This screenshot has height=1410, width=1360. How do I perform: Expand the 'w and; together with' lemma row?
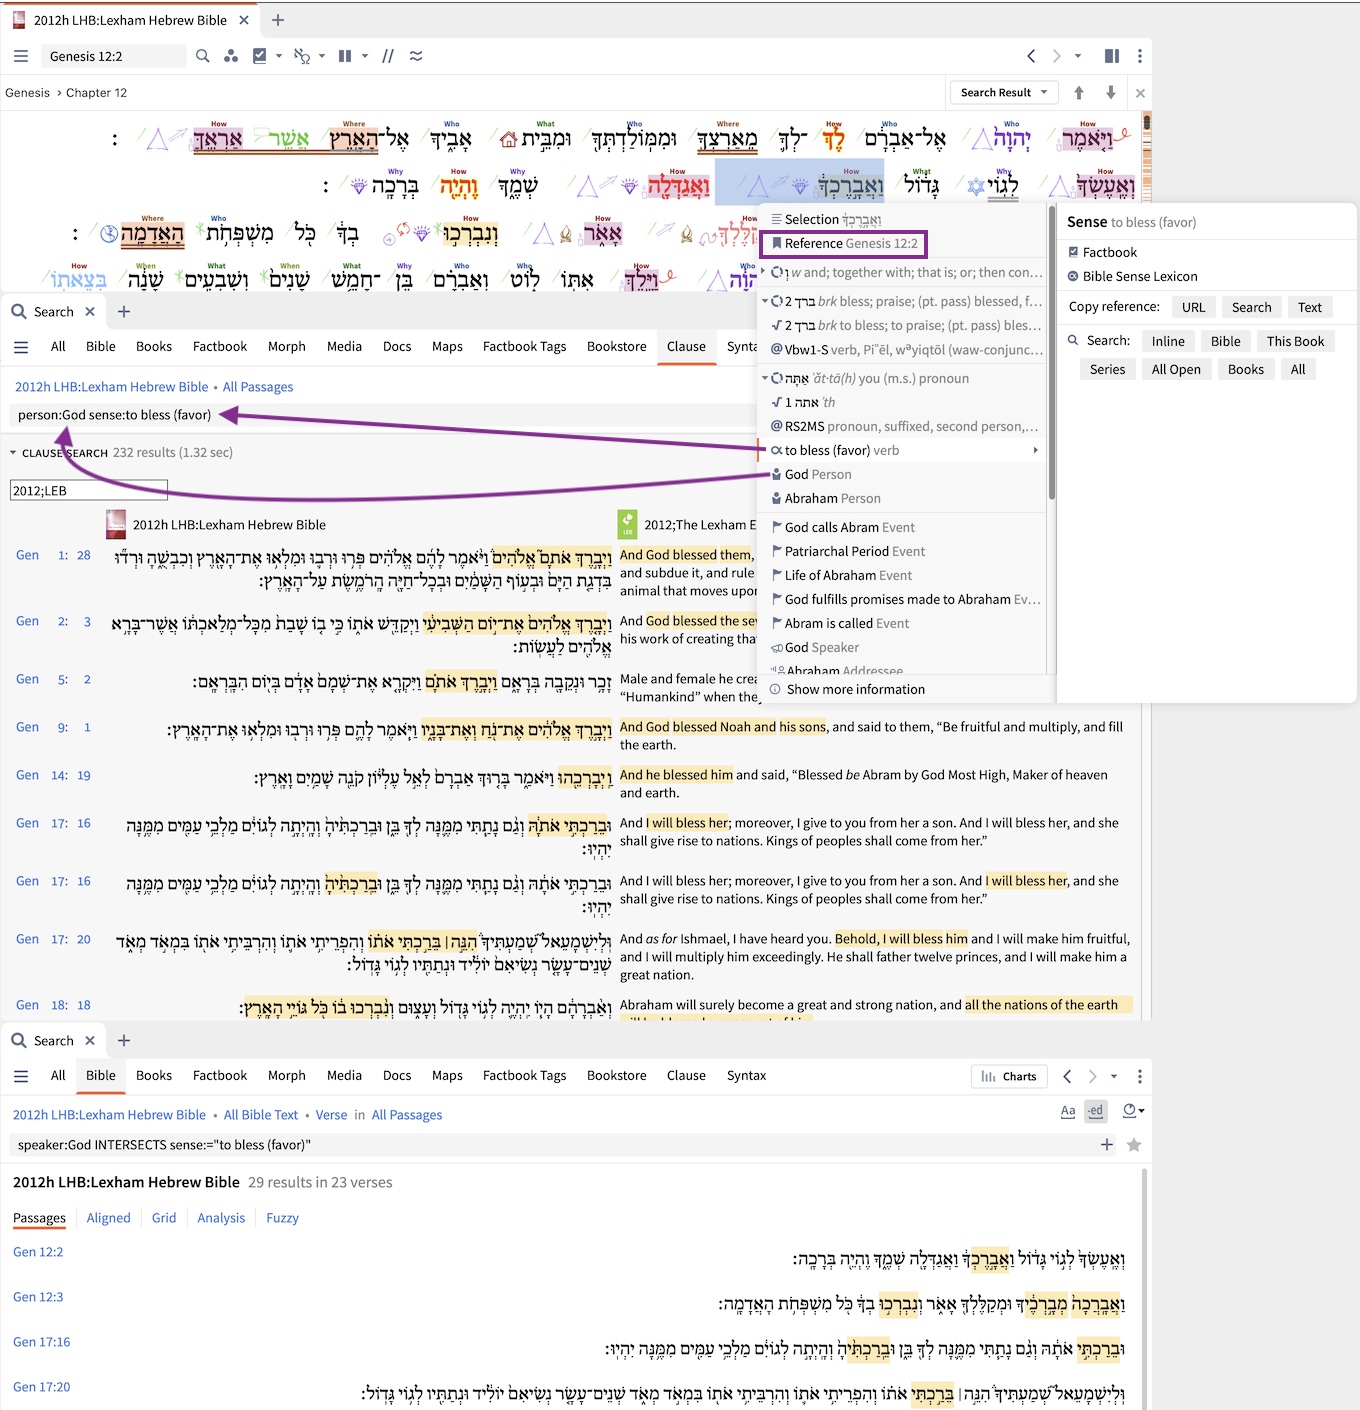(764, 271)
